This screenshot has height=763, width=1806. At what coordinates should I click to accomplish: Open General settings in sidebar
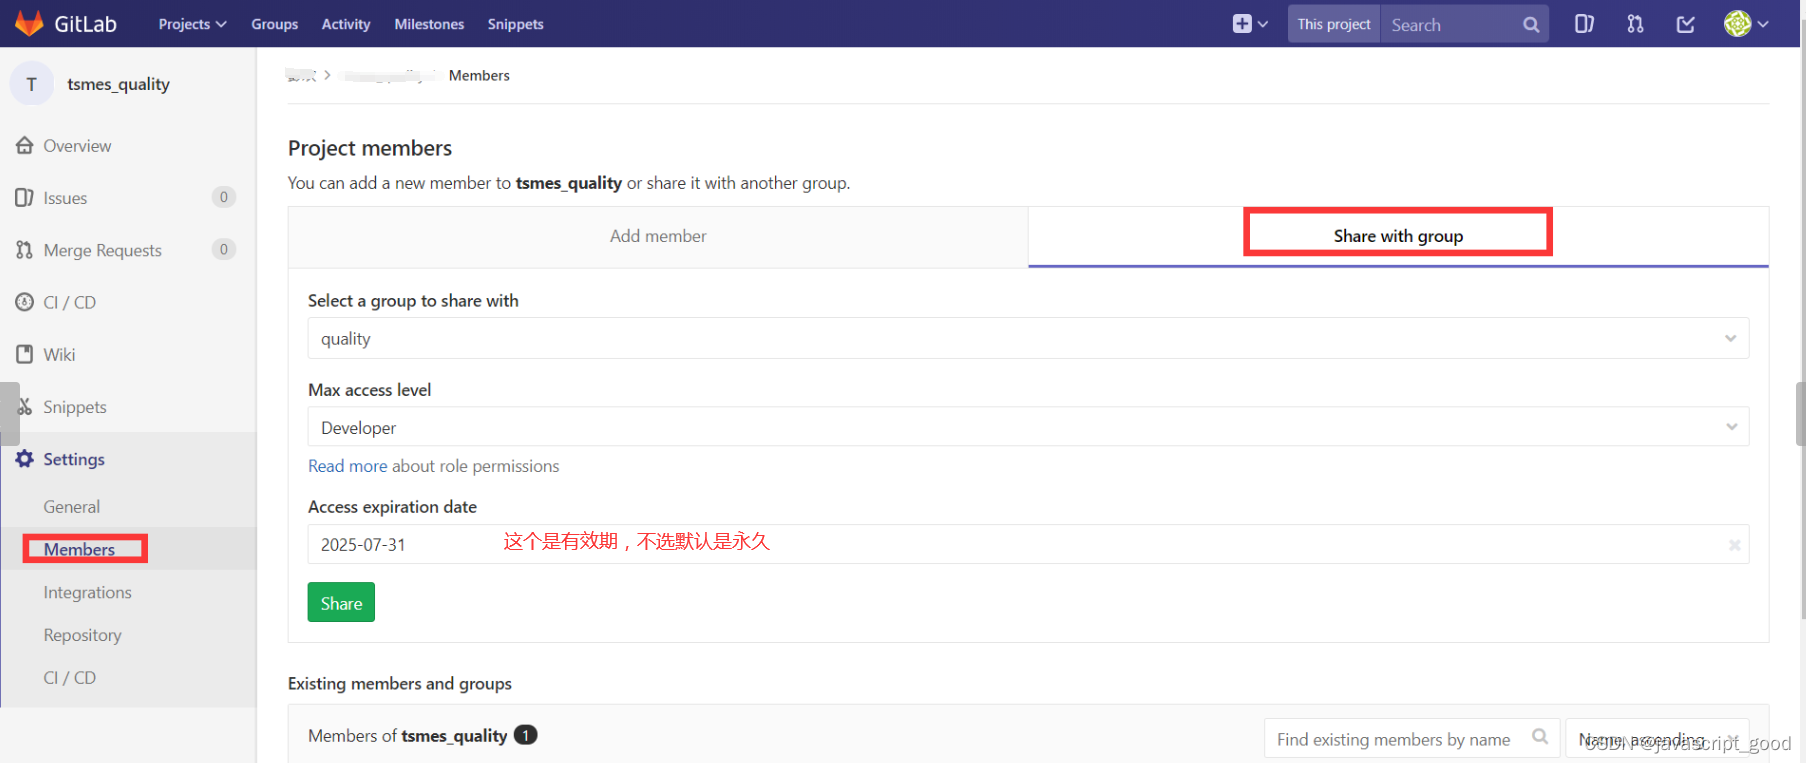72,507
